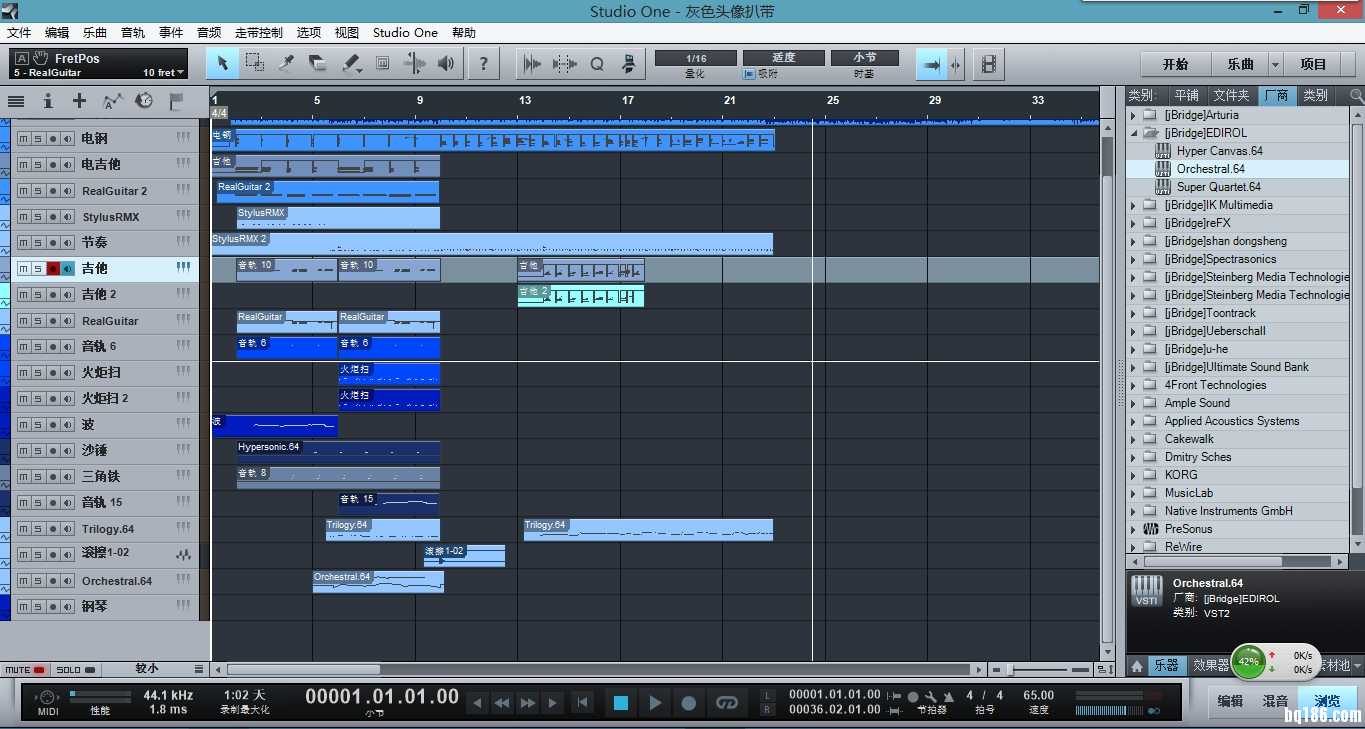Viewport: 1365px width, 729px height.
Task: Disarm record on the 吉他 track
Action: (53, 268)
